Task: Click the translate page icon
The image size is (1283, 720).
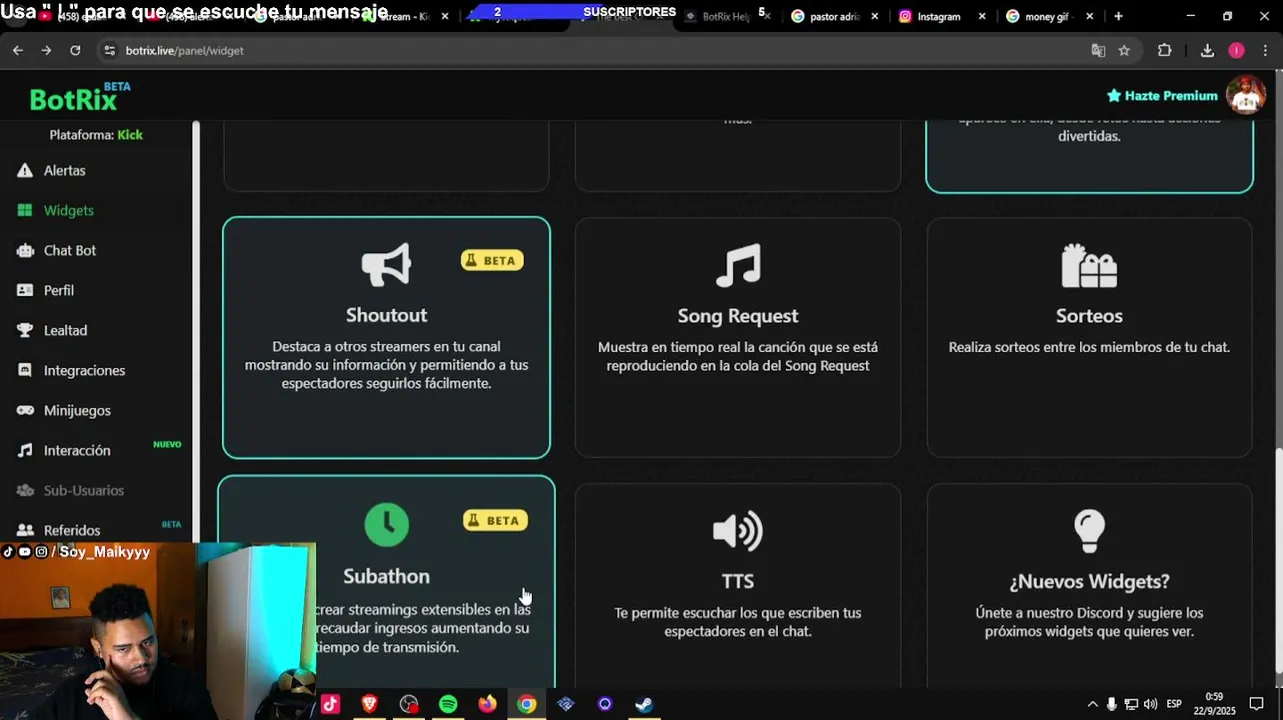Action: tap(1098, 50)
